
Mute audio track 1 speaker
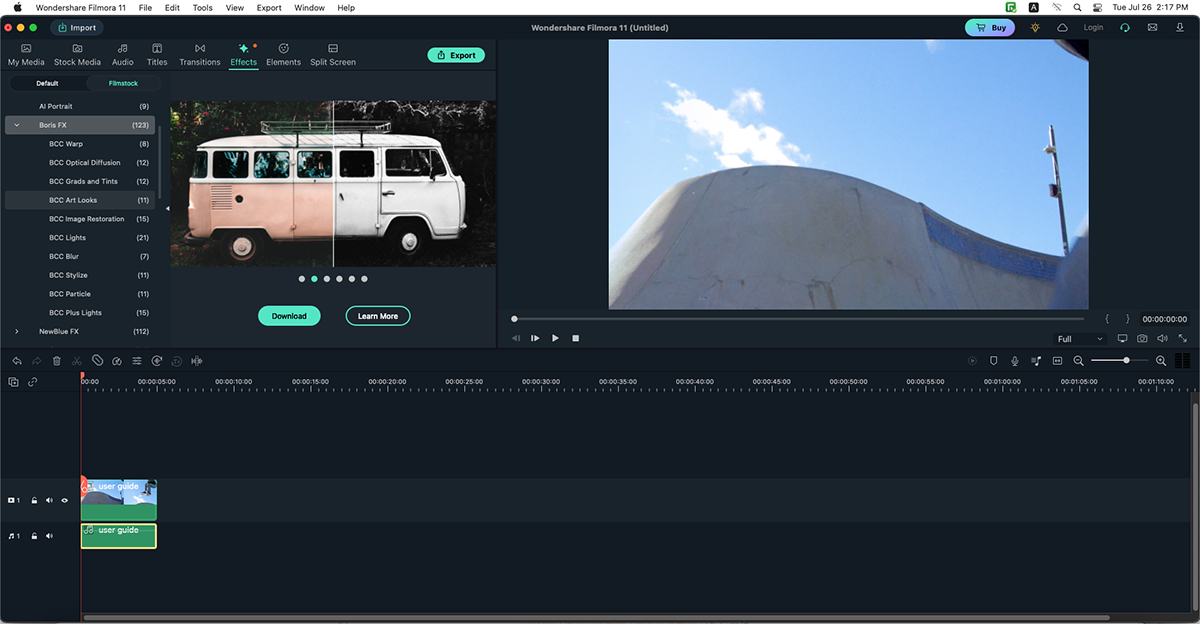[x=49, y=536]
